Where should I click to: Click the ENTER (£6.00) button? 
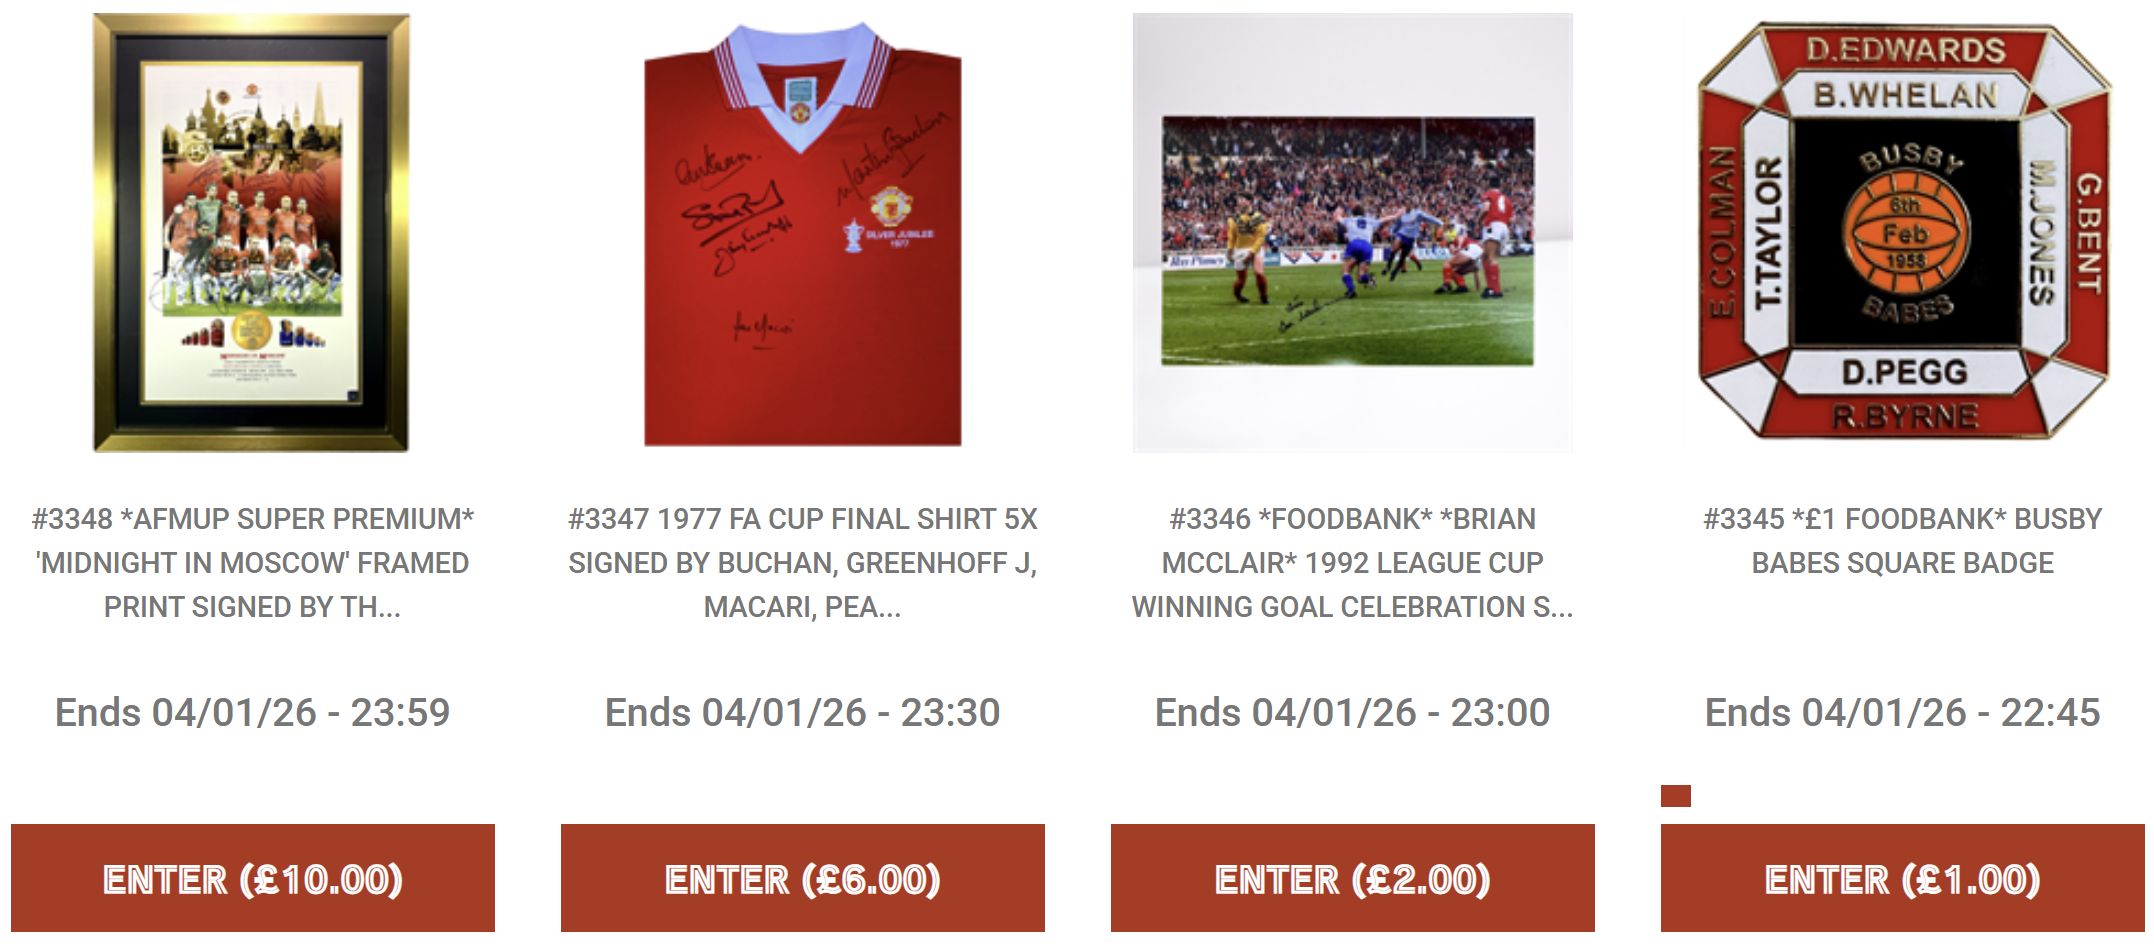click(803, 879)
